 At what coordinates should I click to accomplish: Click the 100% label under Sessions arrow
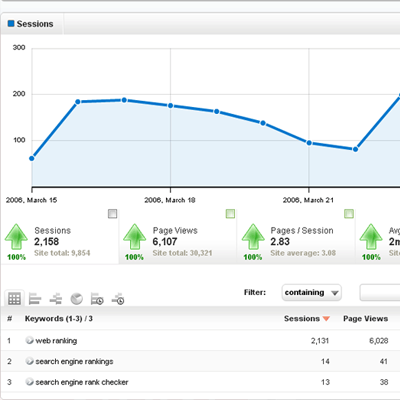[x=16, y=257]
